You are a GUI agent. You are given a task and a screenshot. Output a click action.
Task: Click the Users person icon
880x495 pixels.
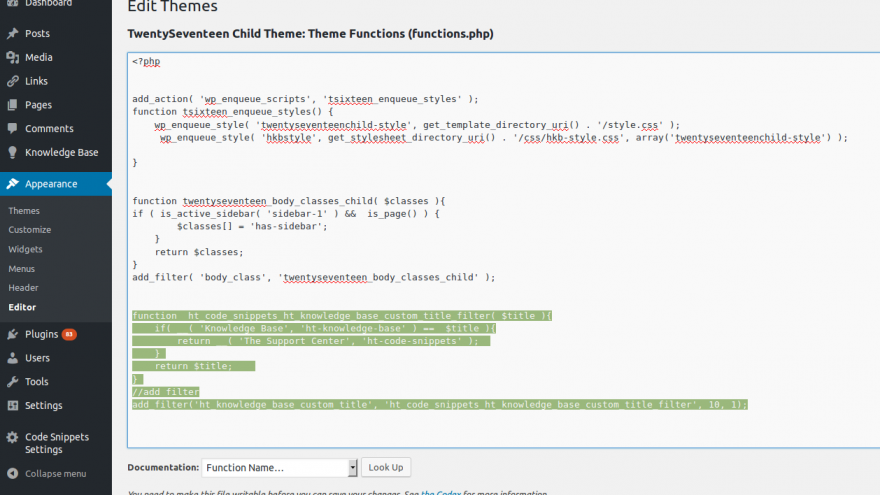pyautogui.click(x=12, y=358)
